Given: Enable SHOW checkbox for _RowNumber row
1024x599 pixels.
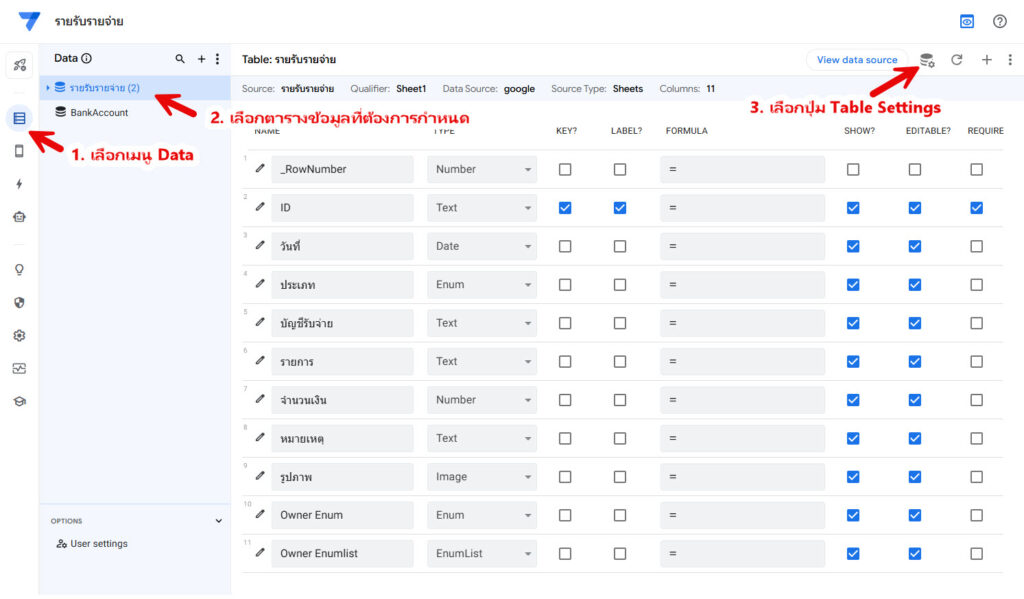Looking at the screenshot, I should click(853, 169).
